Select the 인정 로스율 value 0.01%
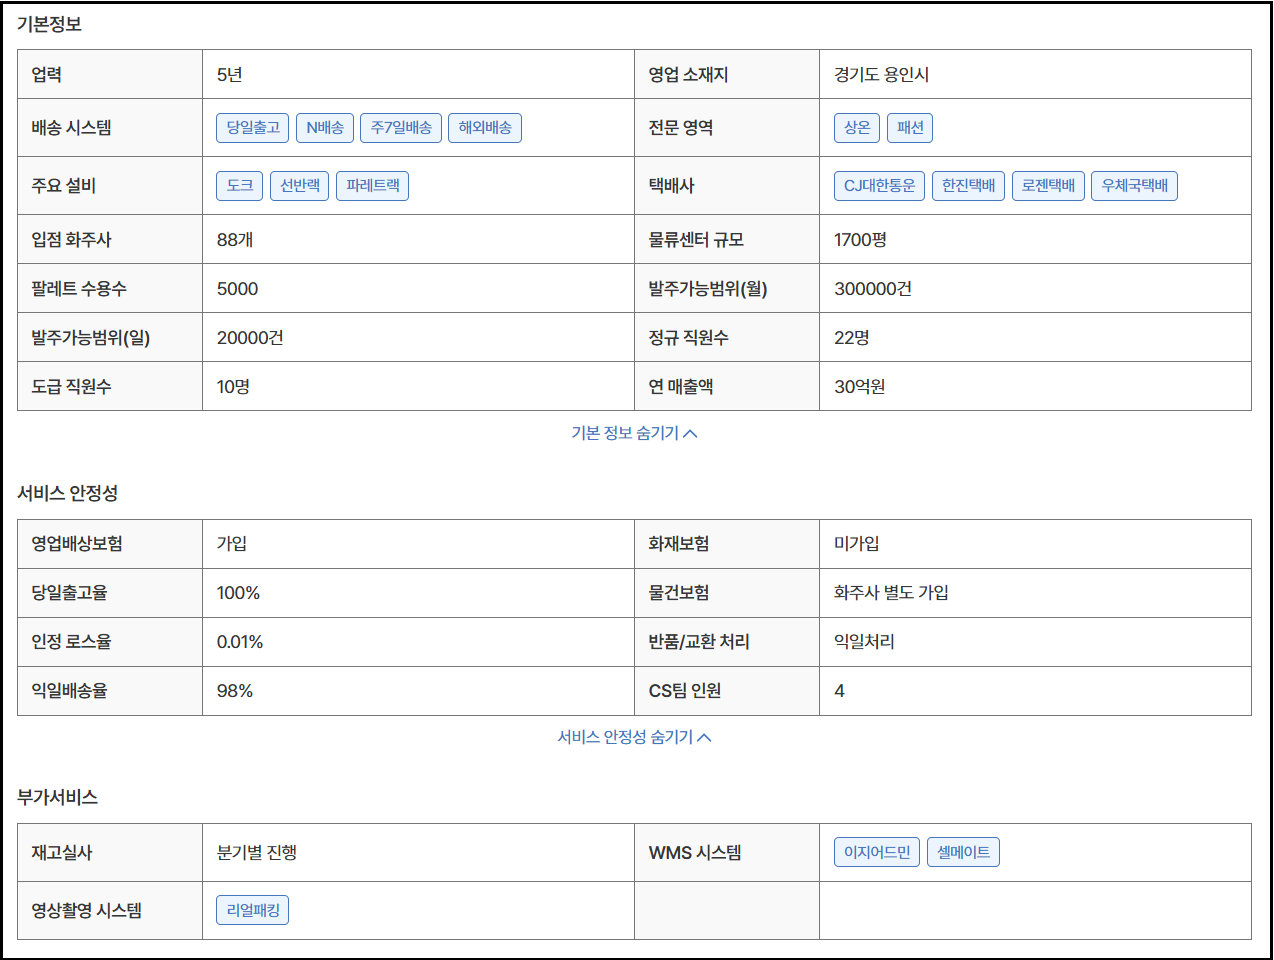Viewport: 1274px width, 960px height. 240,642
